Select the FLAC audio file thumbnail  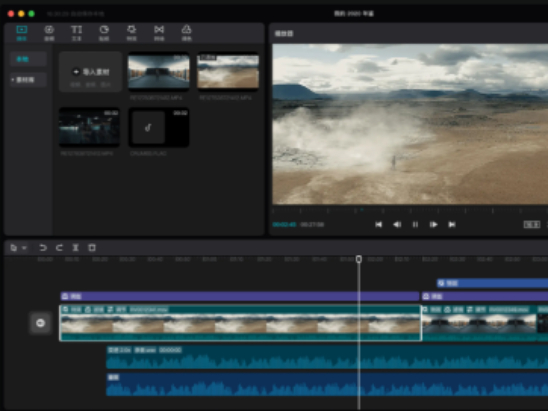(159, 127)
